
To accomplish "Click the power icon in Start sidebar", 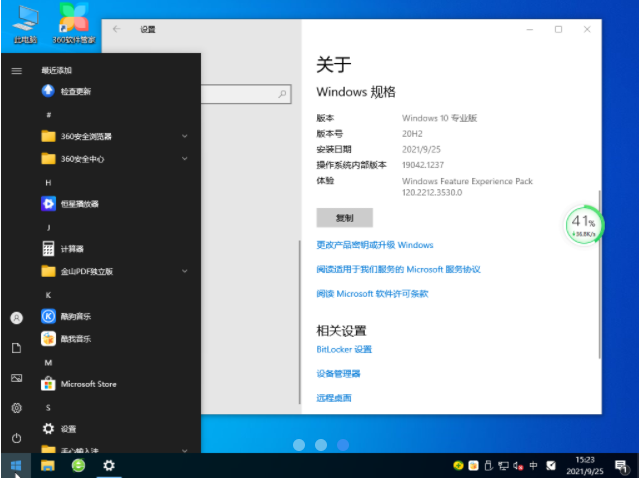I will 16,438.
